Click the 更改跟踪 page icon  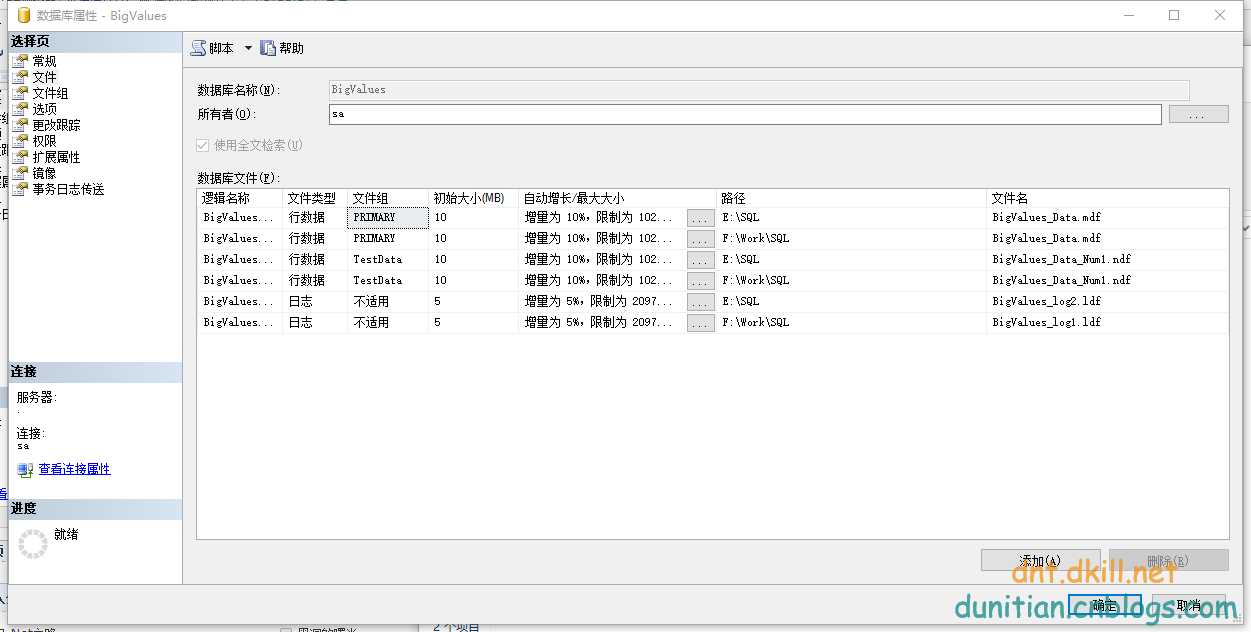[20, 125]
